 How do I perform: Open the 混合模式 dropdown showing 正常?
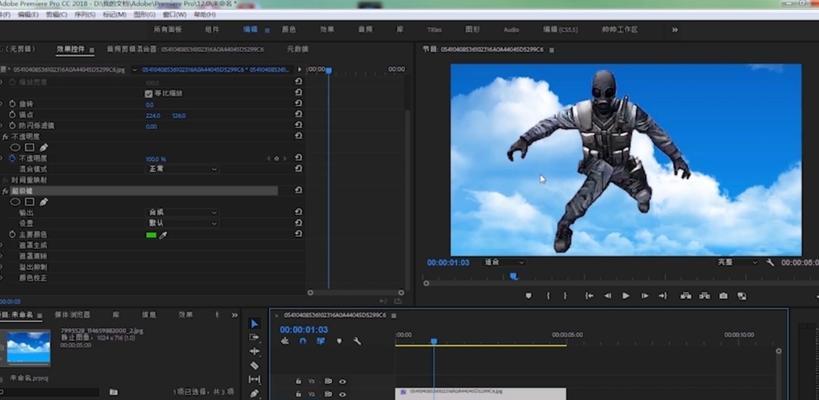[x=182, y=169]
